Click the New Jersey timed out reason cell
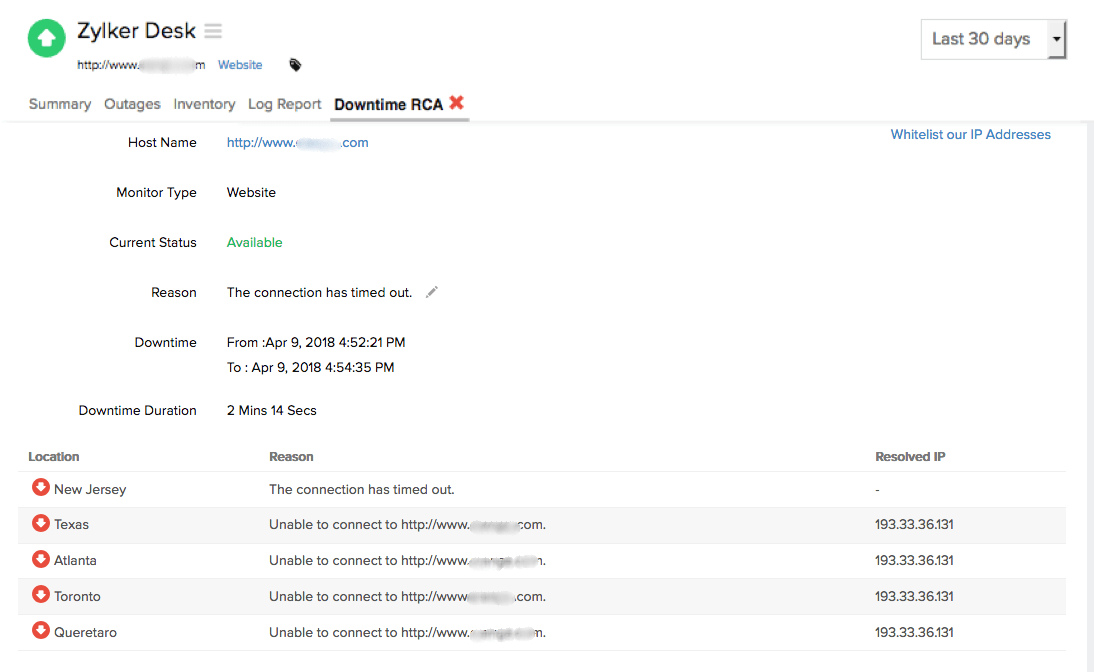Image resolution: width=1094 pixels, height=672 pixels. point(361,489)
